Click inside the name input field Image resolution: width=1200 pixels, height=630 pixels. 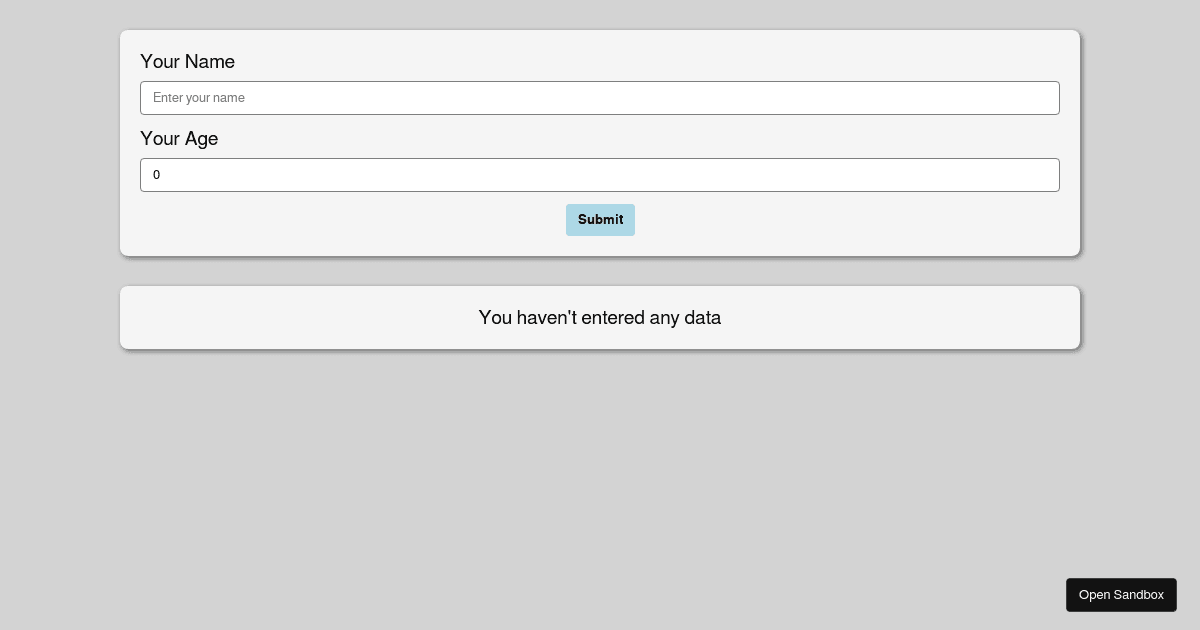click(x=600, y=97)
